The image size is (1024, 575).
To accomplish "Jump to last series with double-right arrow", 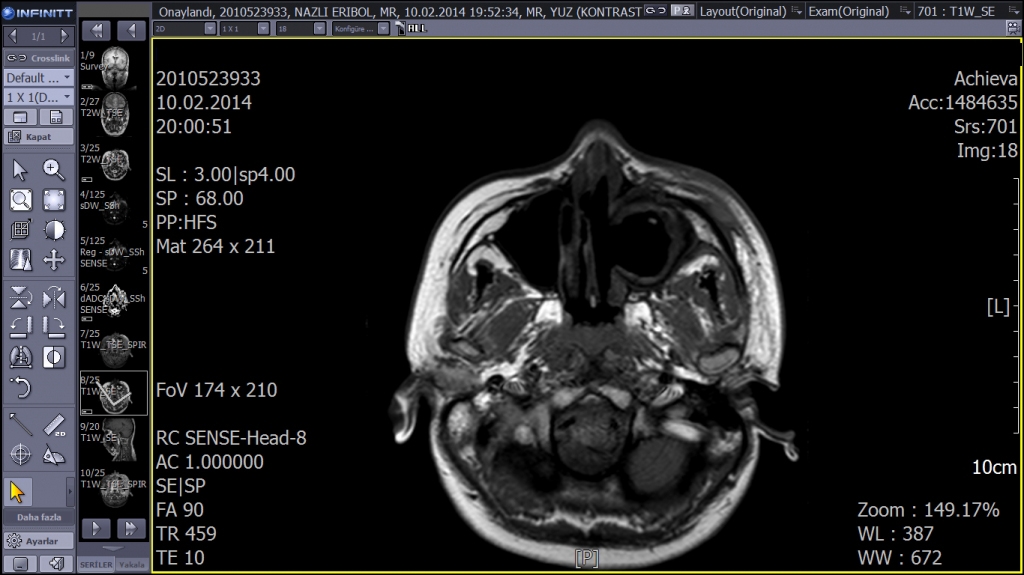I will [x=131, y=528].
